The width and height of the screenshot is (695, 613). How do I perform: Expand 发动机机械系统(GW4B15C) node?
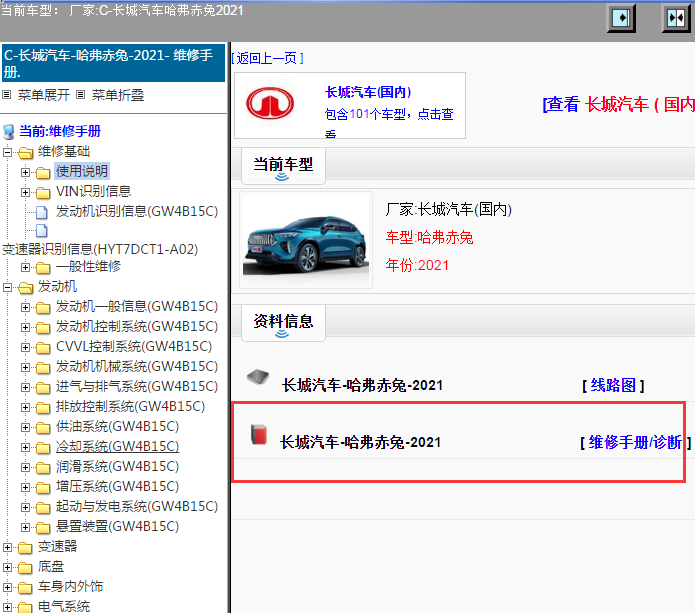click(25, 367)
